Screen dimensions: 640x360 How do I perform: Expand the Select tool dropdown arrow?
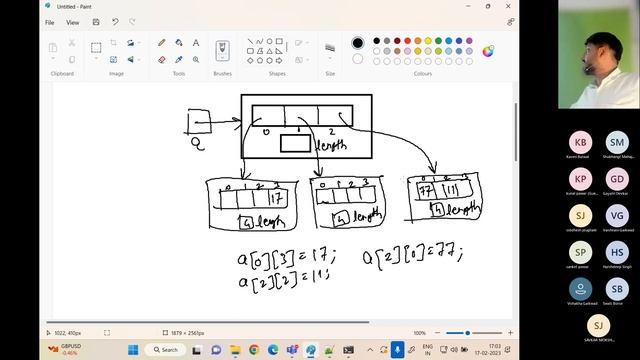coord(96,59)
